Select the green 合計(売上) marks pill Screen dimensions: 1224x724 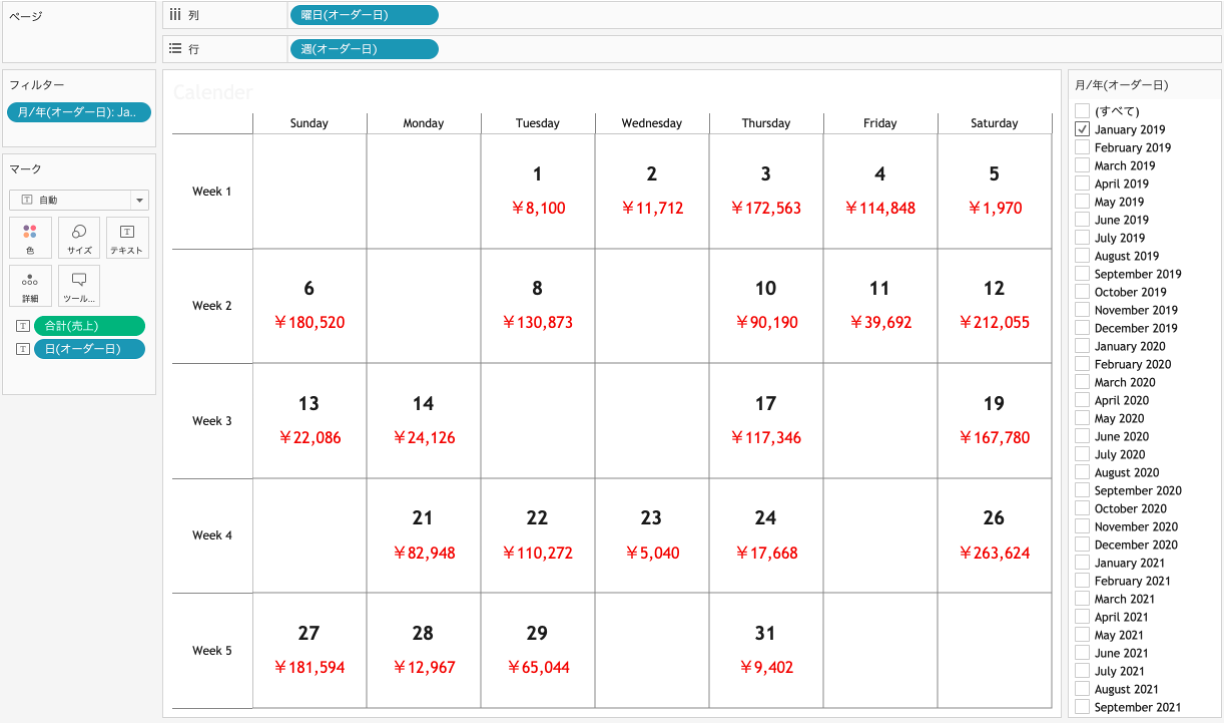(x=89, y=326)
